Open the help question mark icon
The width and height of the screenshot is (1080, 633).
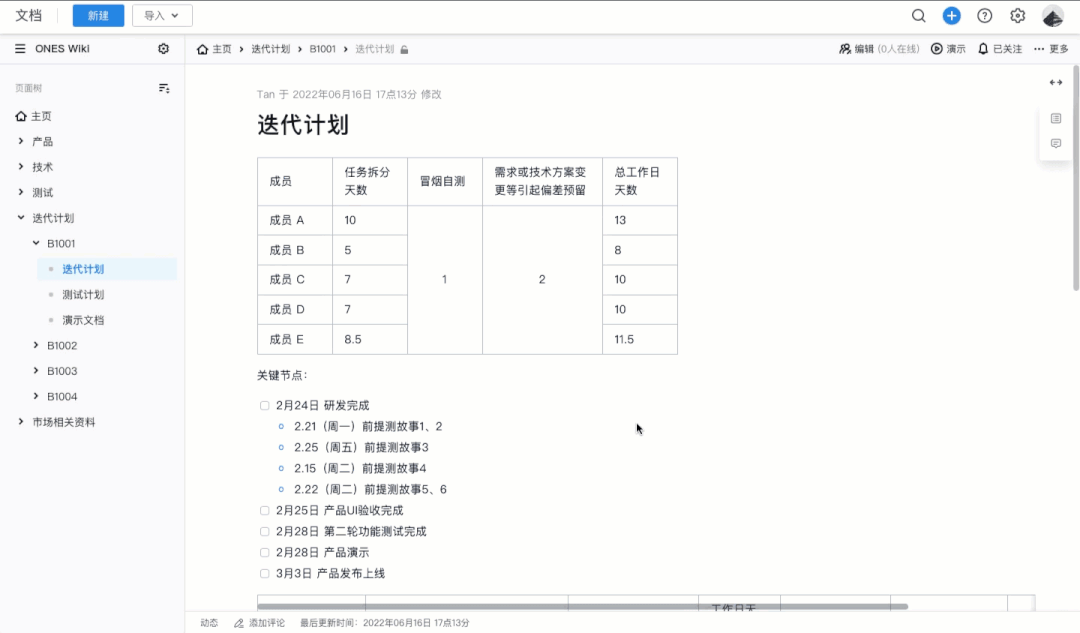pyautogui.click(x=984, y=16)
